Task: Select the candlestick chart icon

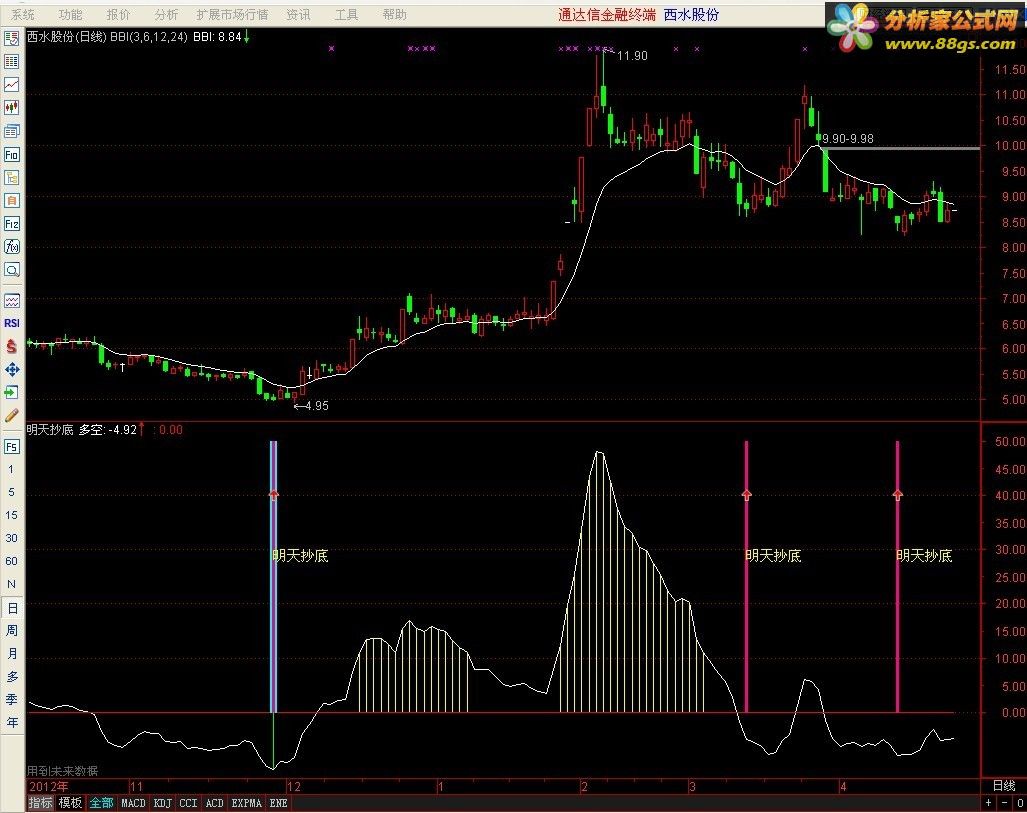Action: pyautogui.click(x=12, y=107)
